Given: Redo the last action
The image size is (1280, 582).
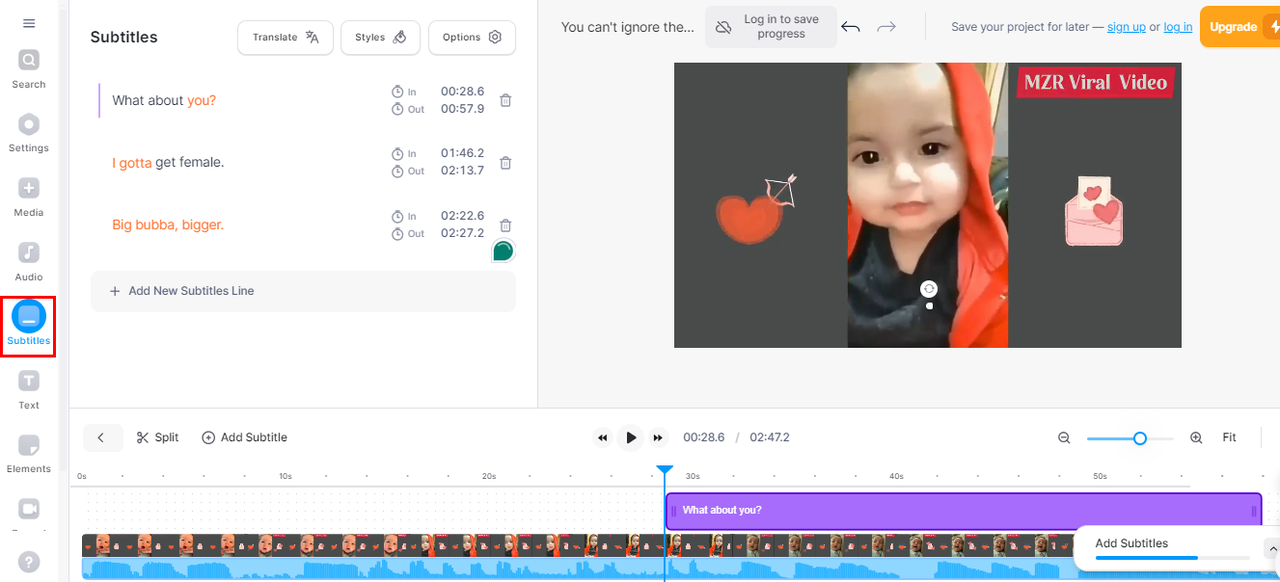Looking at the screenshot, I should pyautogui.click(x=886, y=27).
